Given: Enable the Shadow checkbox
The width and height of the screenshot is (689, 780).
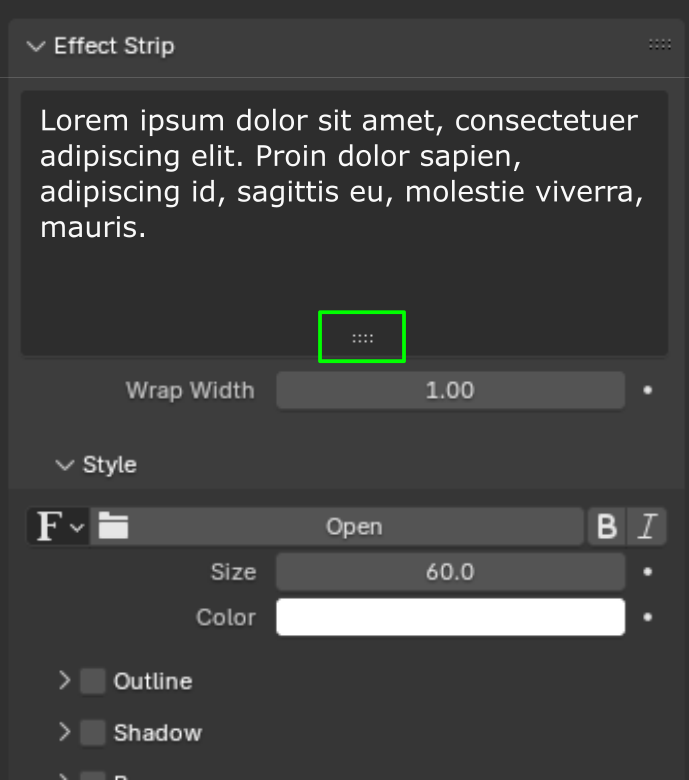Looking at the screenshot, I should pyautogui.click(x=93, y=733).
